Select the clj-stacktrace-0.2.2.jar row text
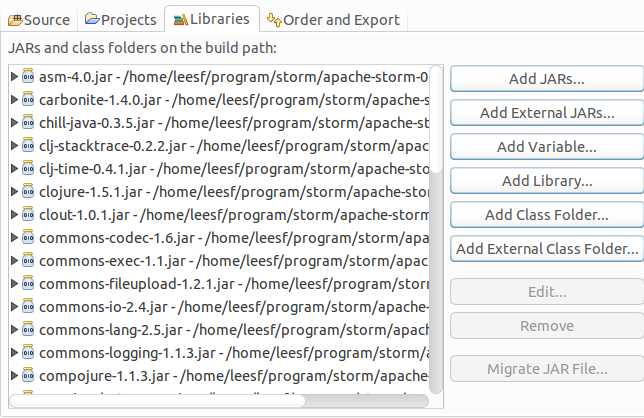 point(234,145)
